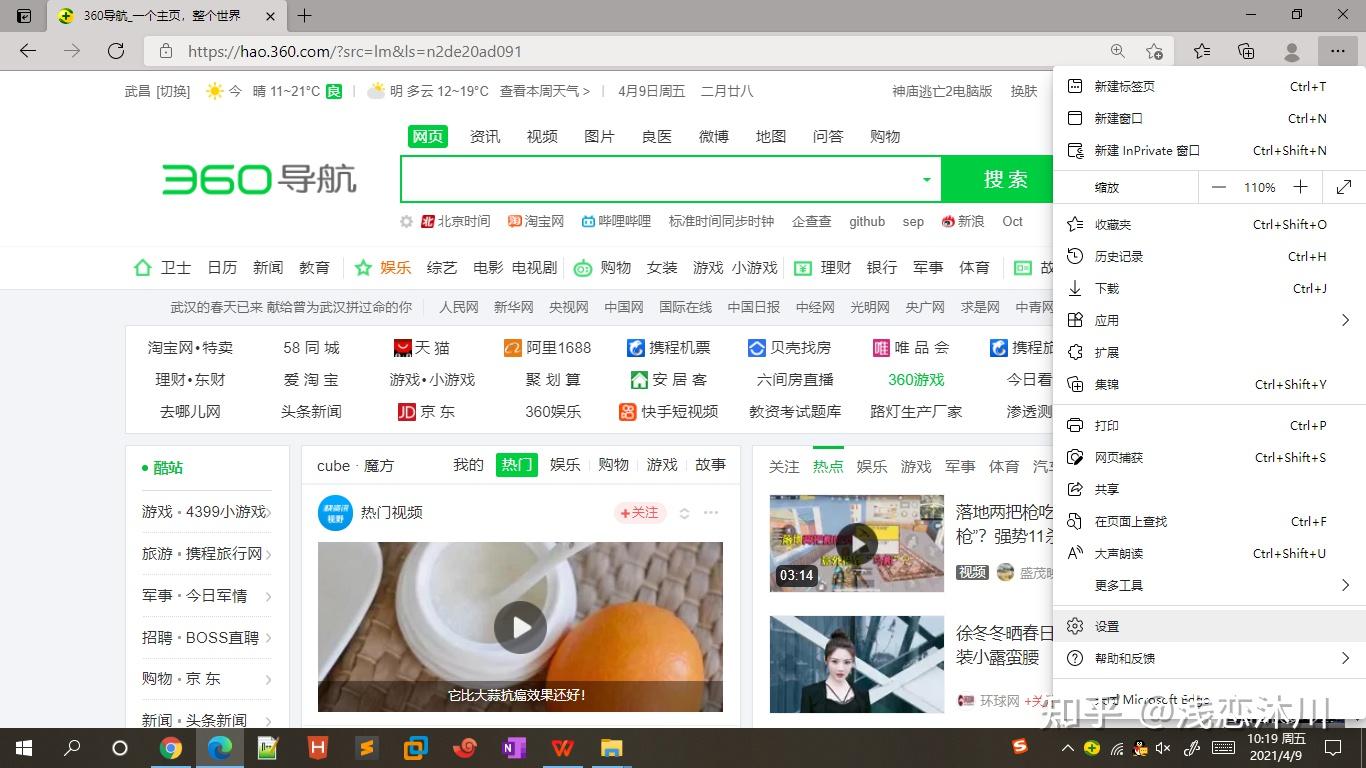Expand the 帮助和反馈 submenu
Screen dimensions: 1366x768
[x=1210, y=659]
